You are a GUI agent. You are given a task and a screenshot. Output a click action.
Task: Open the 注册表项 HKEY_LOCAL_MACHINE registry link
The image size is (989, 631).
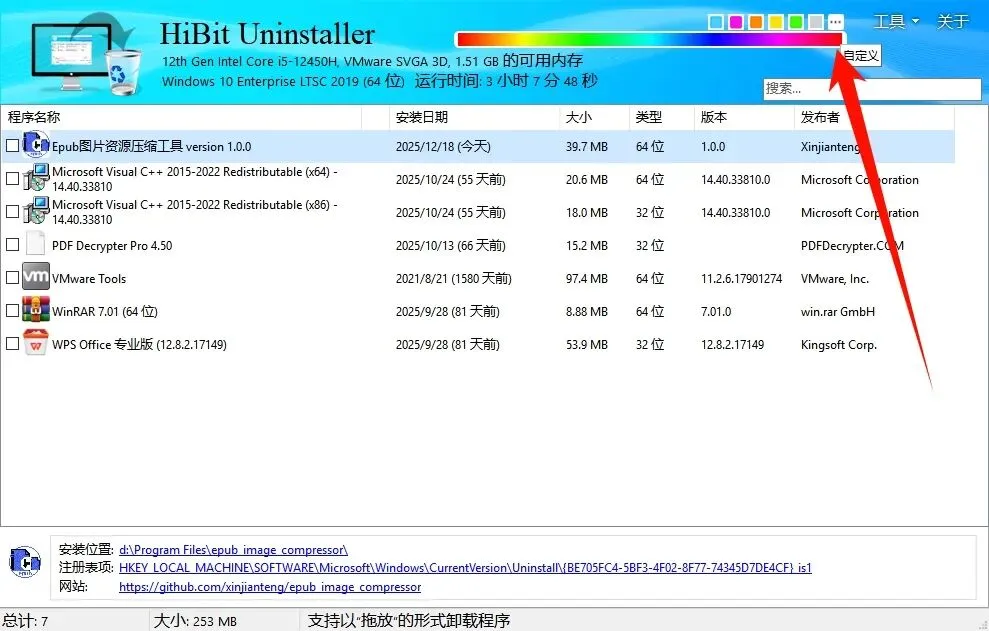coord(465,568)
